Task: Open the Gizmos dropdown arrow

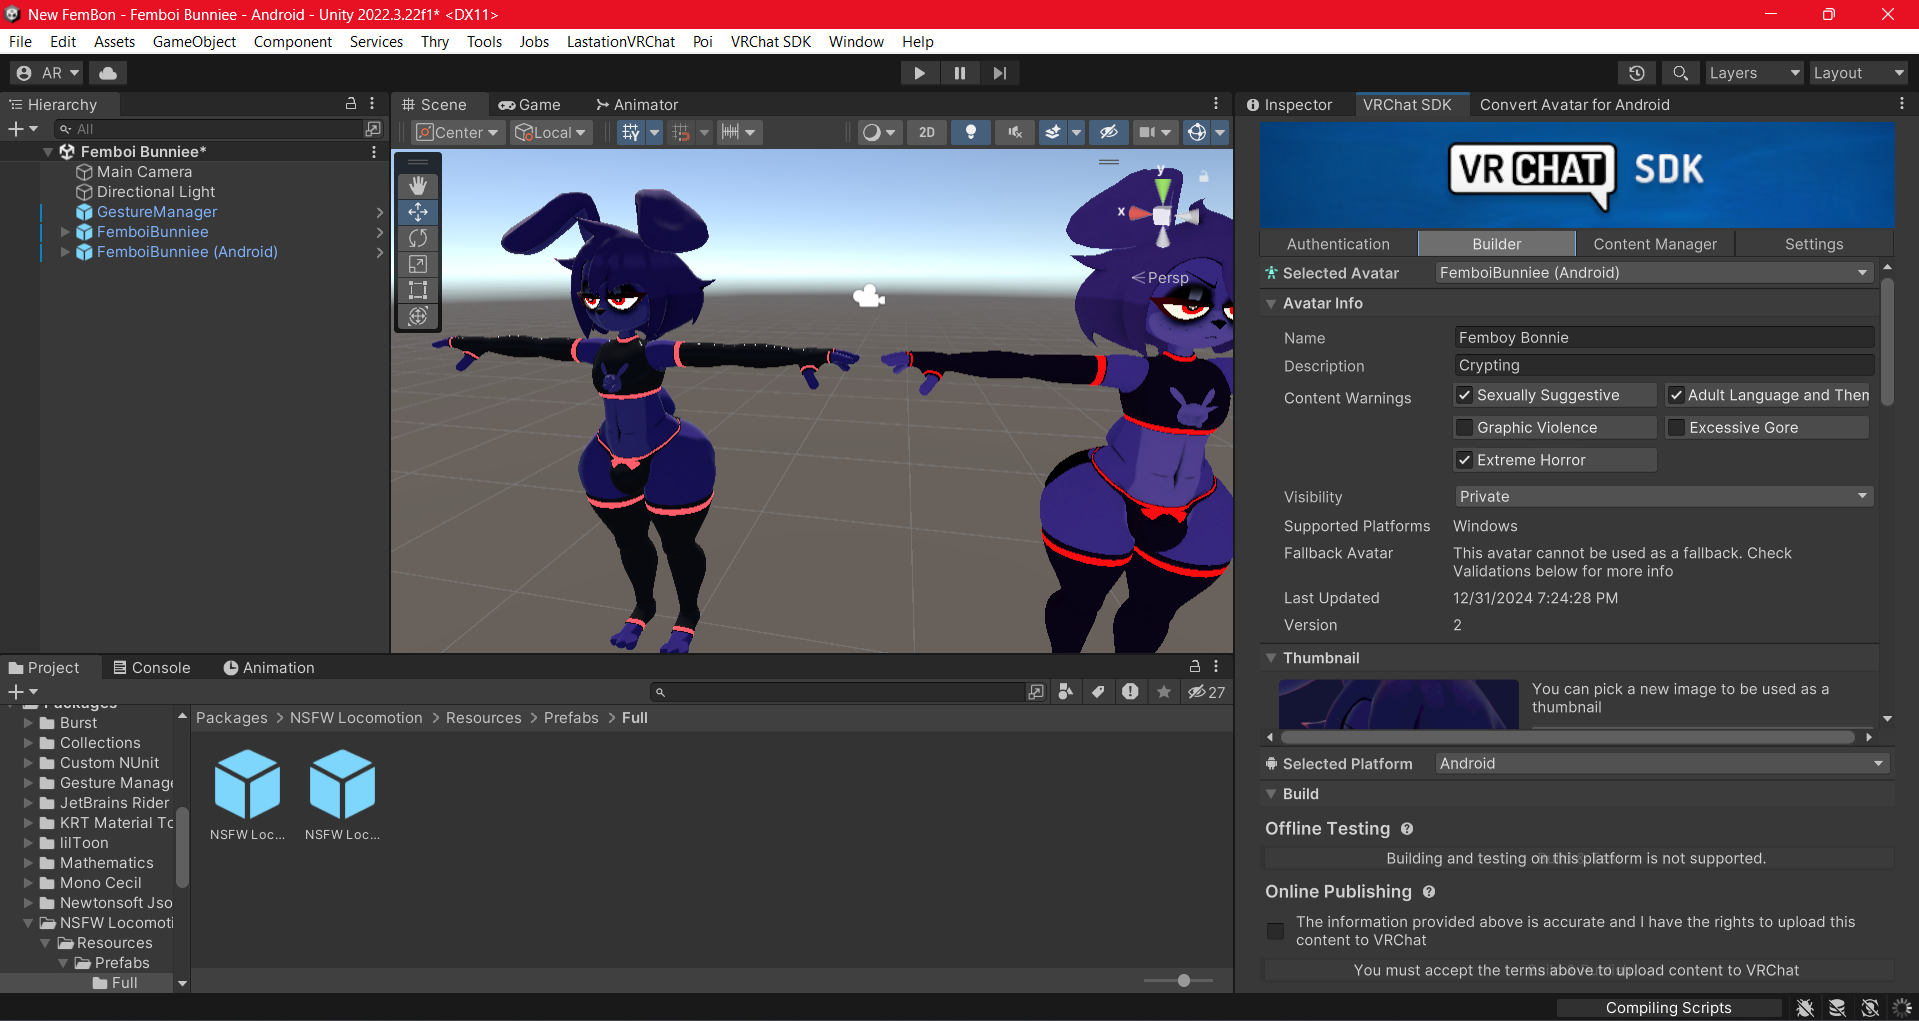Action: [1220, 132]
